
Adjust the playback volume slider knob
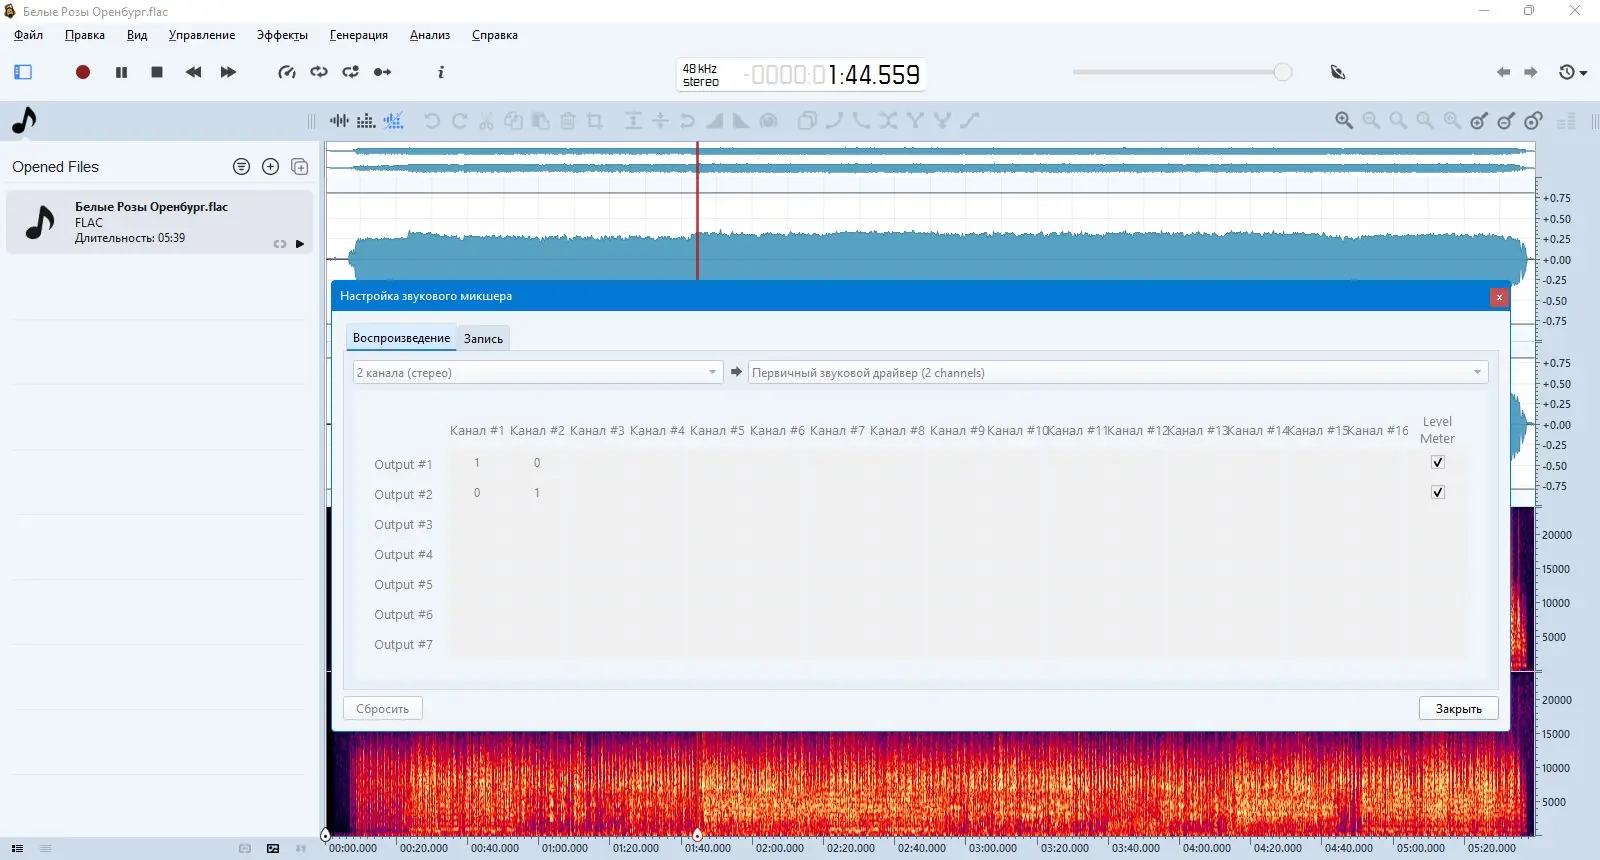[x=1283, y=72]
